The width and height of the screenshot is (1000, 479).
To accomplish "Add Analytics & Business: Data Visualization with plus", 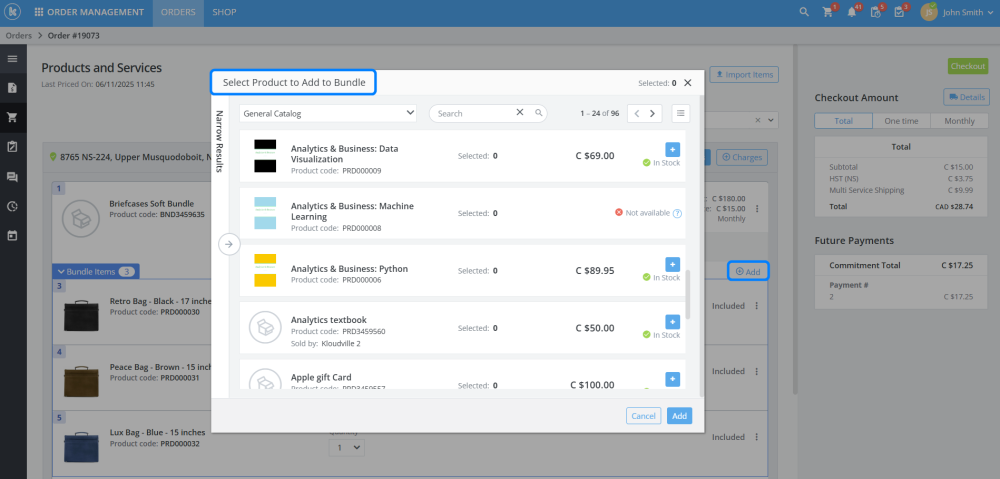I will click(672, 149).
